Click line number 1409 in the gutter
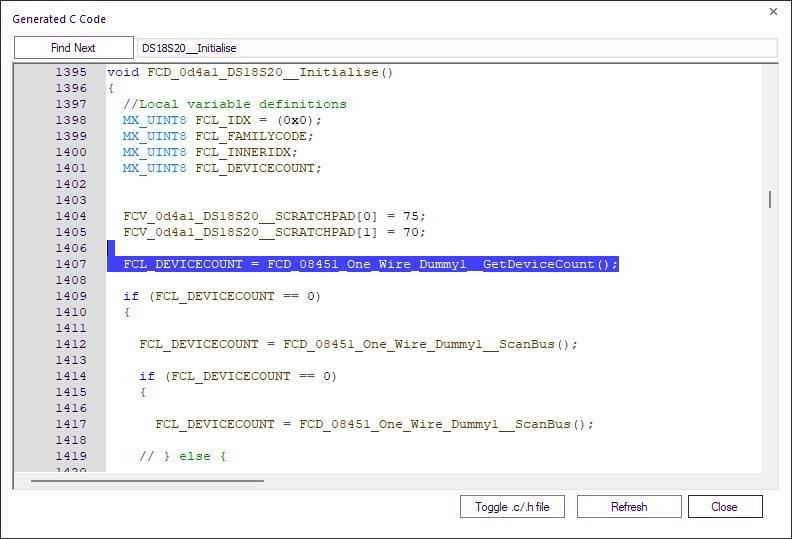Image resolution: width=792 pixels, height=539 pixels. (70, 296)
